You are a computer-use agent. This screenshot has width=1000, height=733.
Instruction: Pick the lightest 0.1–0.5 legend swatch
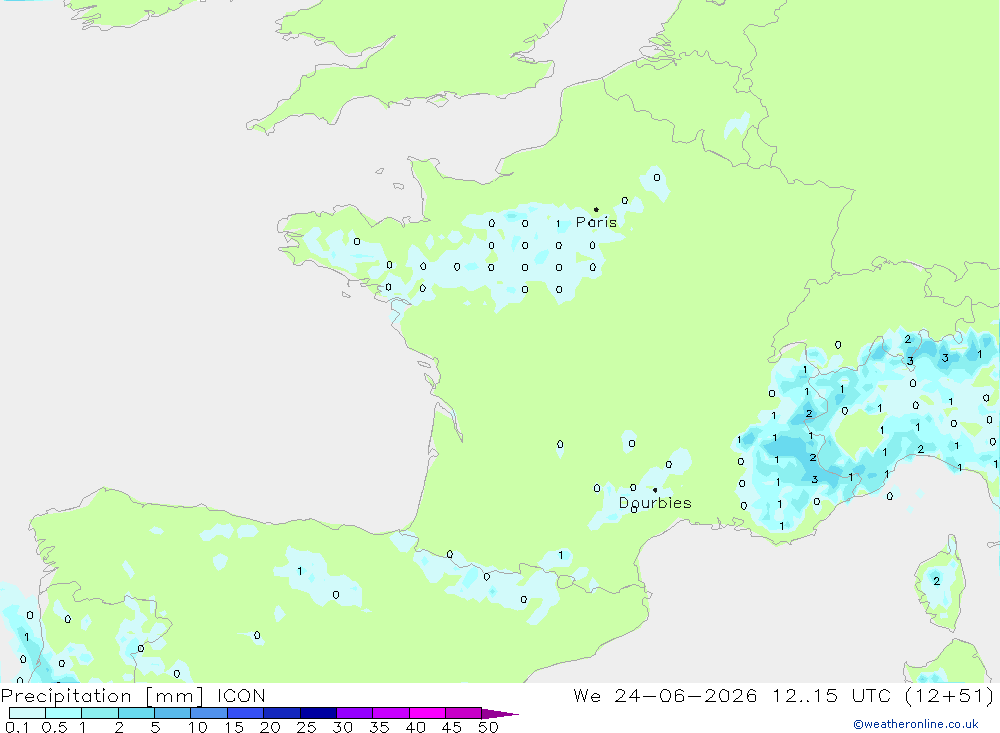coord(27,713)
